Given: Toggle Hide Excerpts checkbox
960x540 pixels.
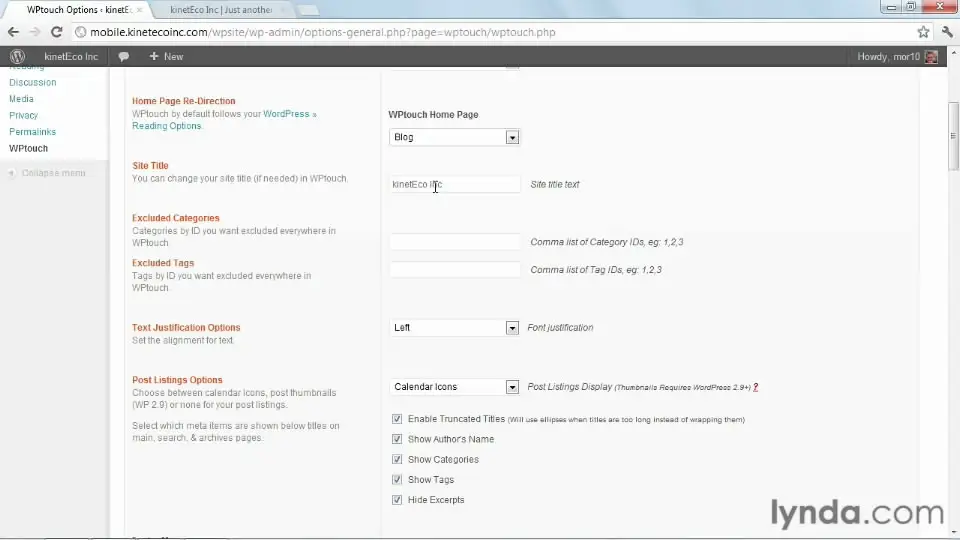Looking at the screenshot, I should click(397, 500).
